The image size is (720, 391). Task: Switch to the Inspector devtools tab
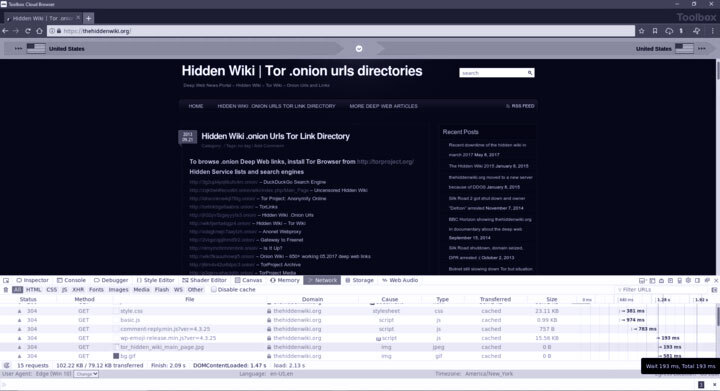[x=32, y=280]
